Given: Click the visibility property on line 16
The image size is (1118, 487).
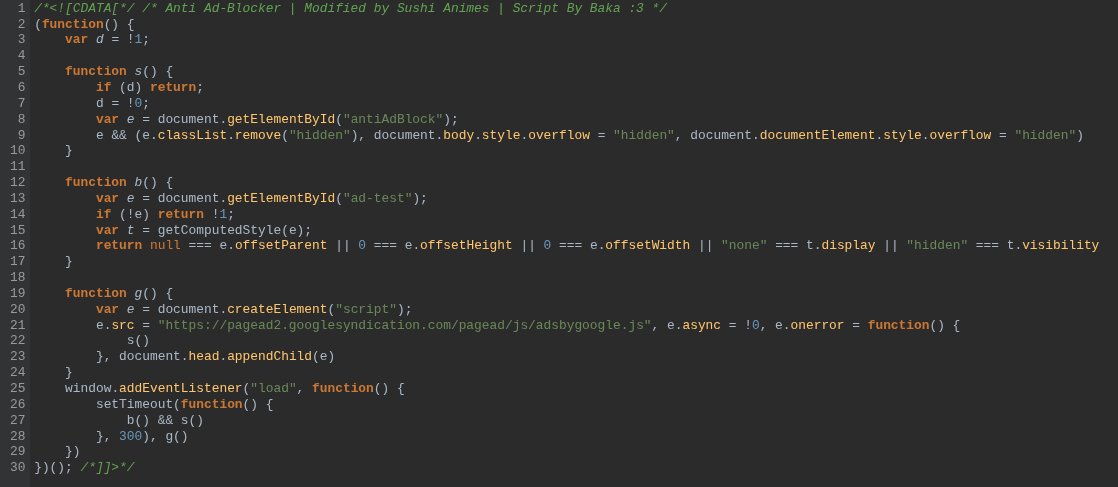Looking at the screenshot, I should click(1060, 245).
